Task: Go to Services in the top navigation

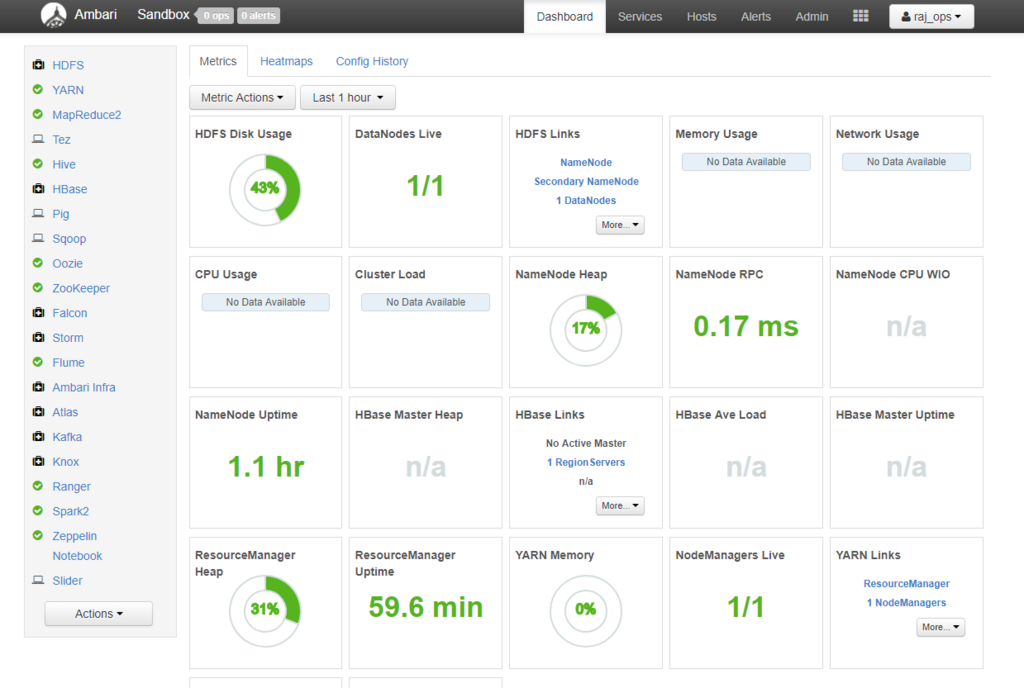Action: tap(639, 16)
